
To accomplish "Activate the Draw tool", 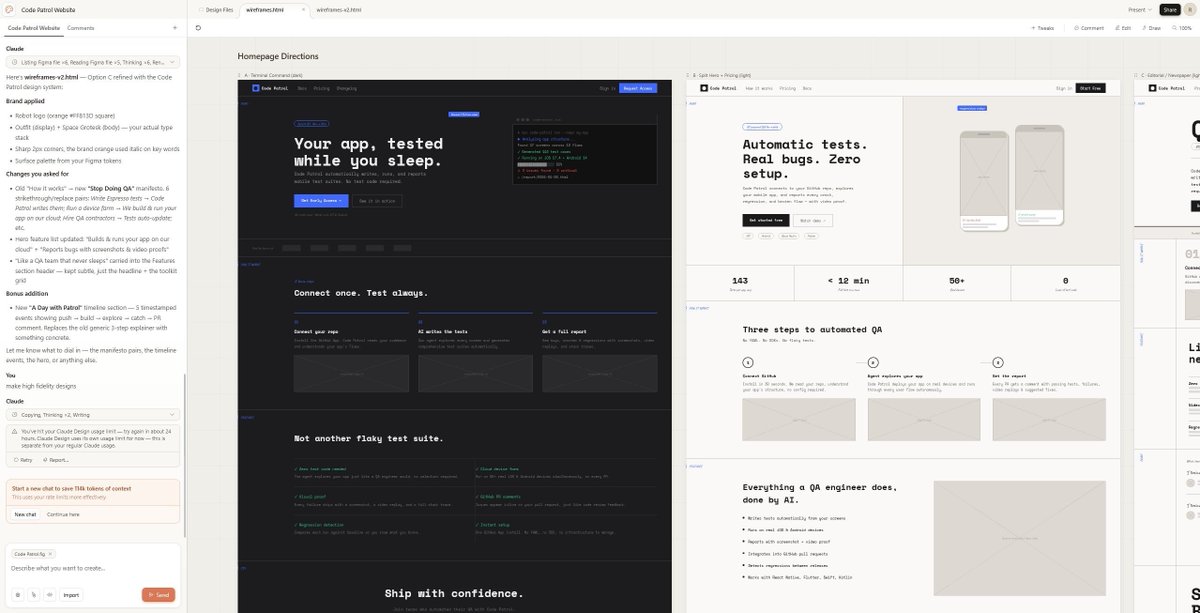I will (x=1151, y=28).
